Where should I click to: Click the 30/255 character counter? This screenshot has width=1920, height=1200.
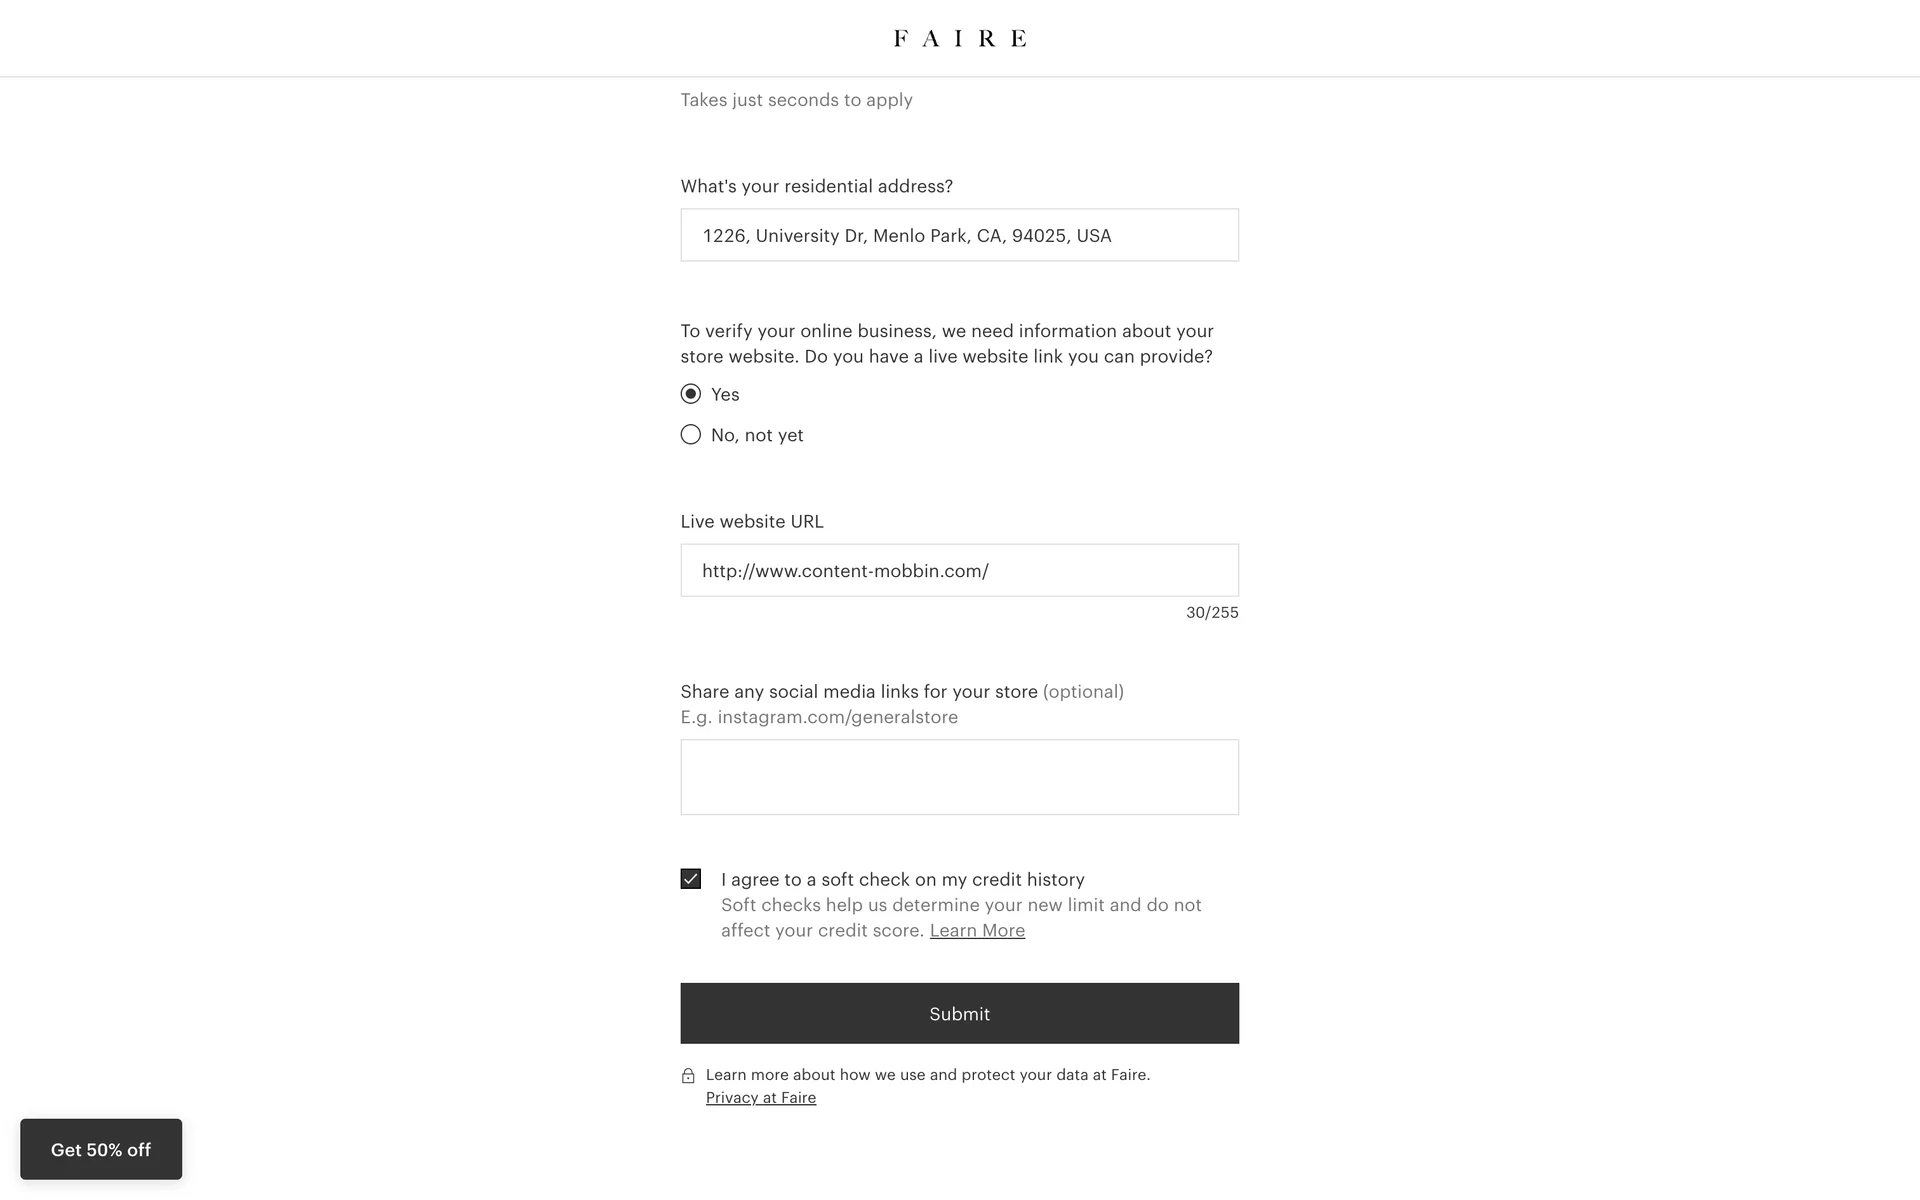(x=1212, y=612)
